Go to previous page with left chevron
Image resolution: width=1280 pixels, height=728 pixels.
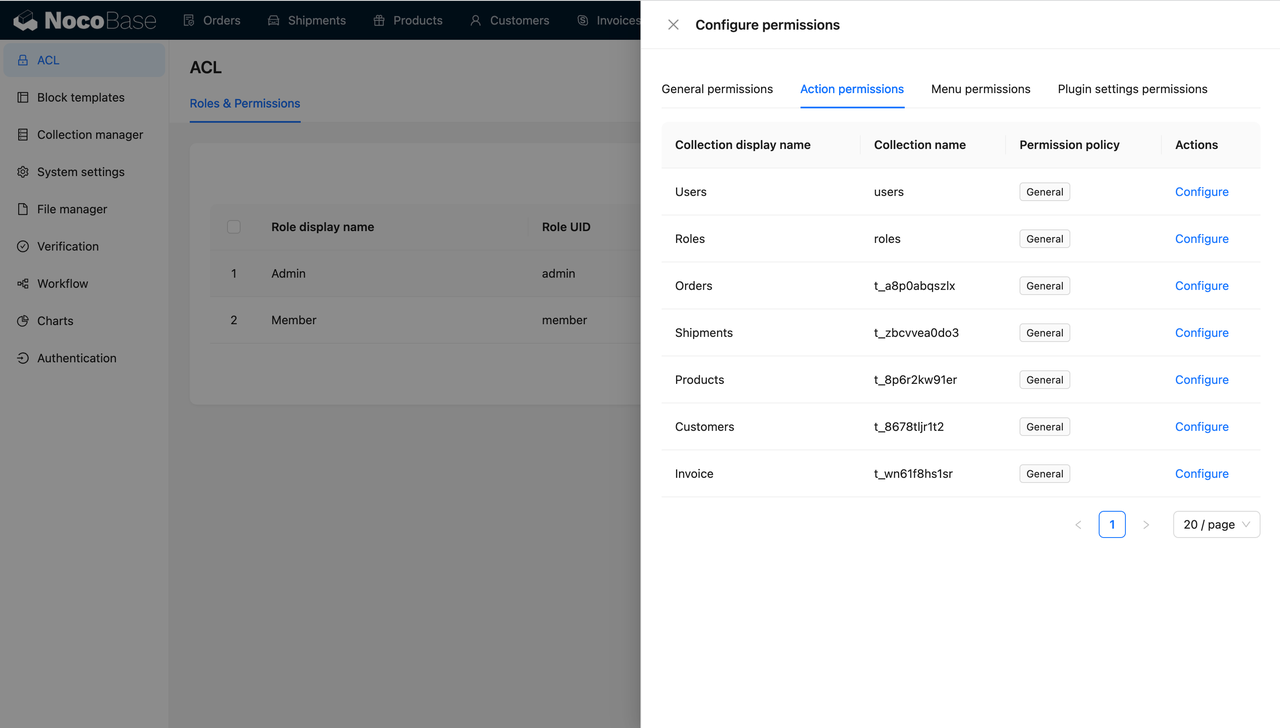tap(1078, 524)
